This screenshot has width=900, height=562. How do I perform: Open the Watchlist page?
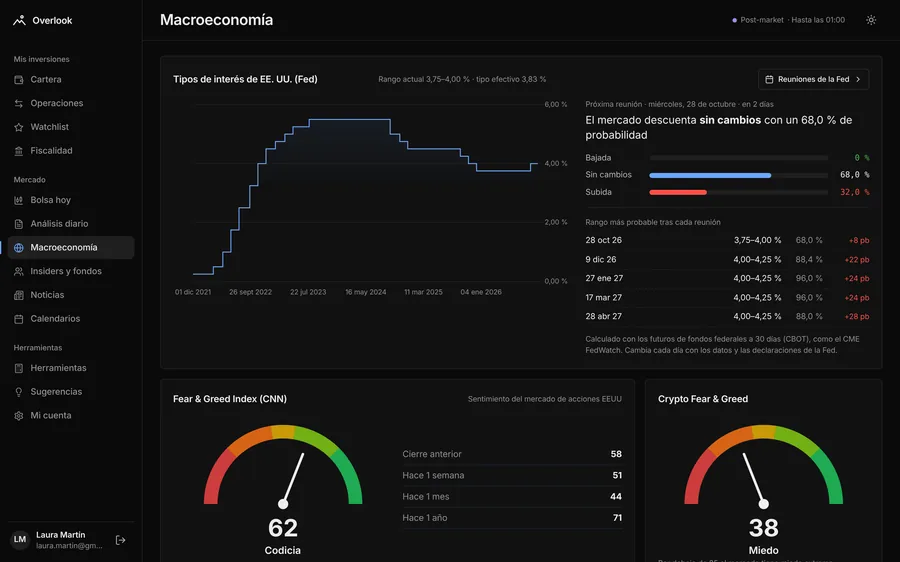coord(71,127)
